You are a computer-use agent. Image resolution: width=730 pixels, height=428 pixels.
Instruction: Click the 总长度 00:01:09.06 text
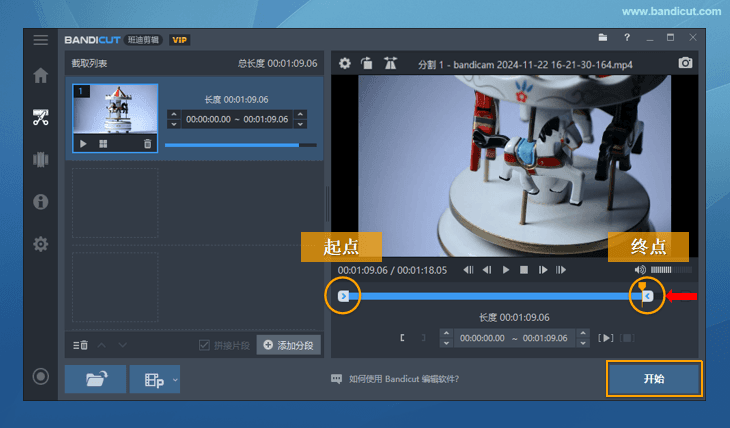(277, 63)
